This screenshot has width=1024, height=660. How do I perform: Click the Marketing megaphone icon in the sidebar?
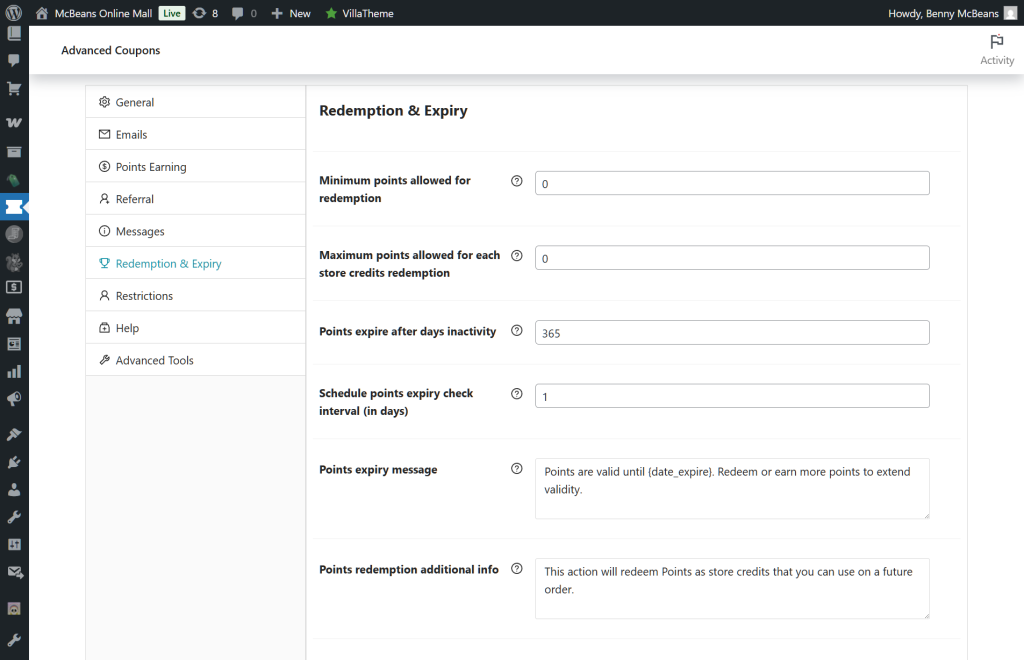click(13, 398)
